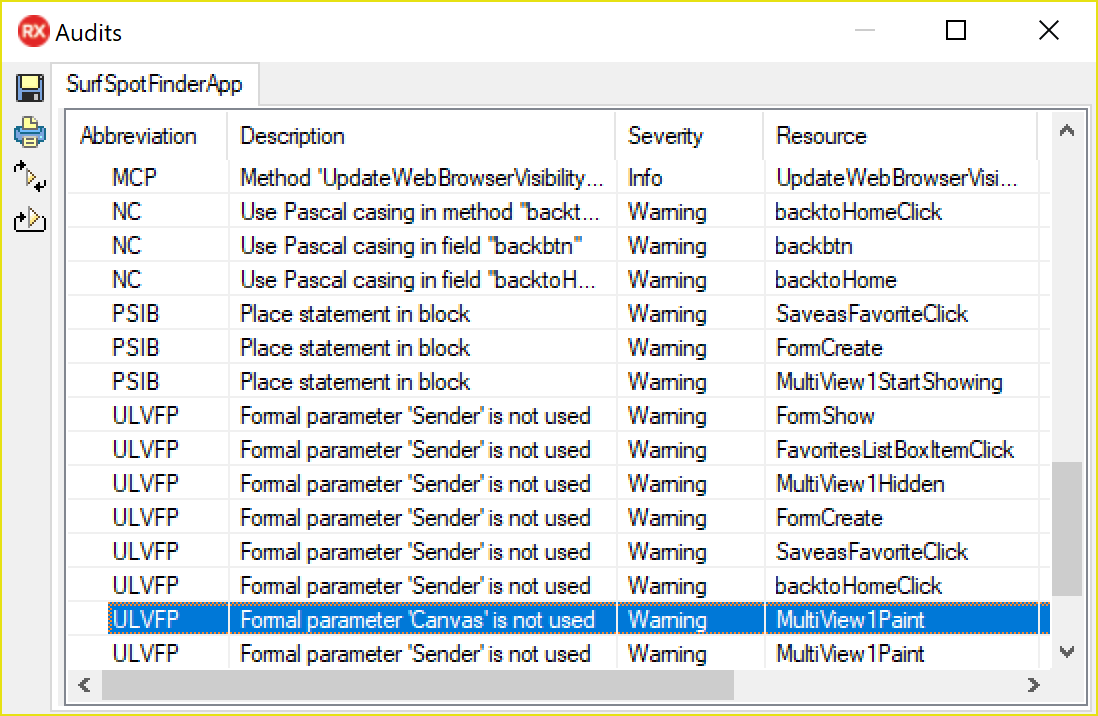Select the NC row for field "backbtn"
Image resolution: width=1098 pixels, height=716 pixels.
[x=559, y=246]
